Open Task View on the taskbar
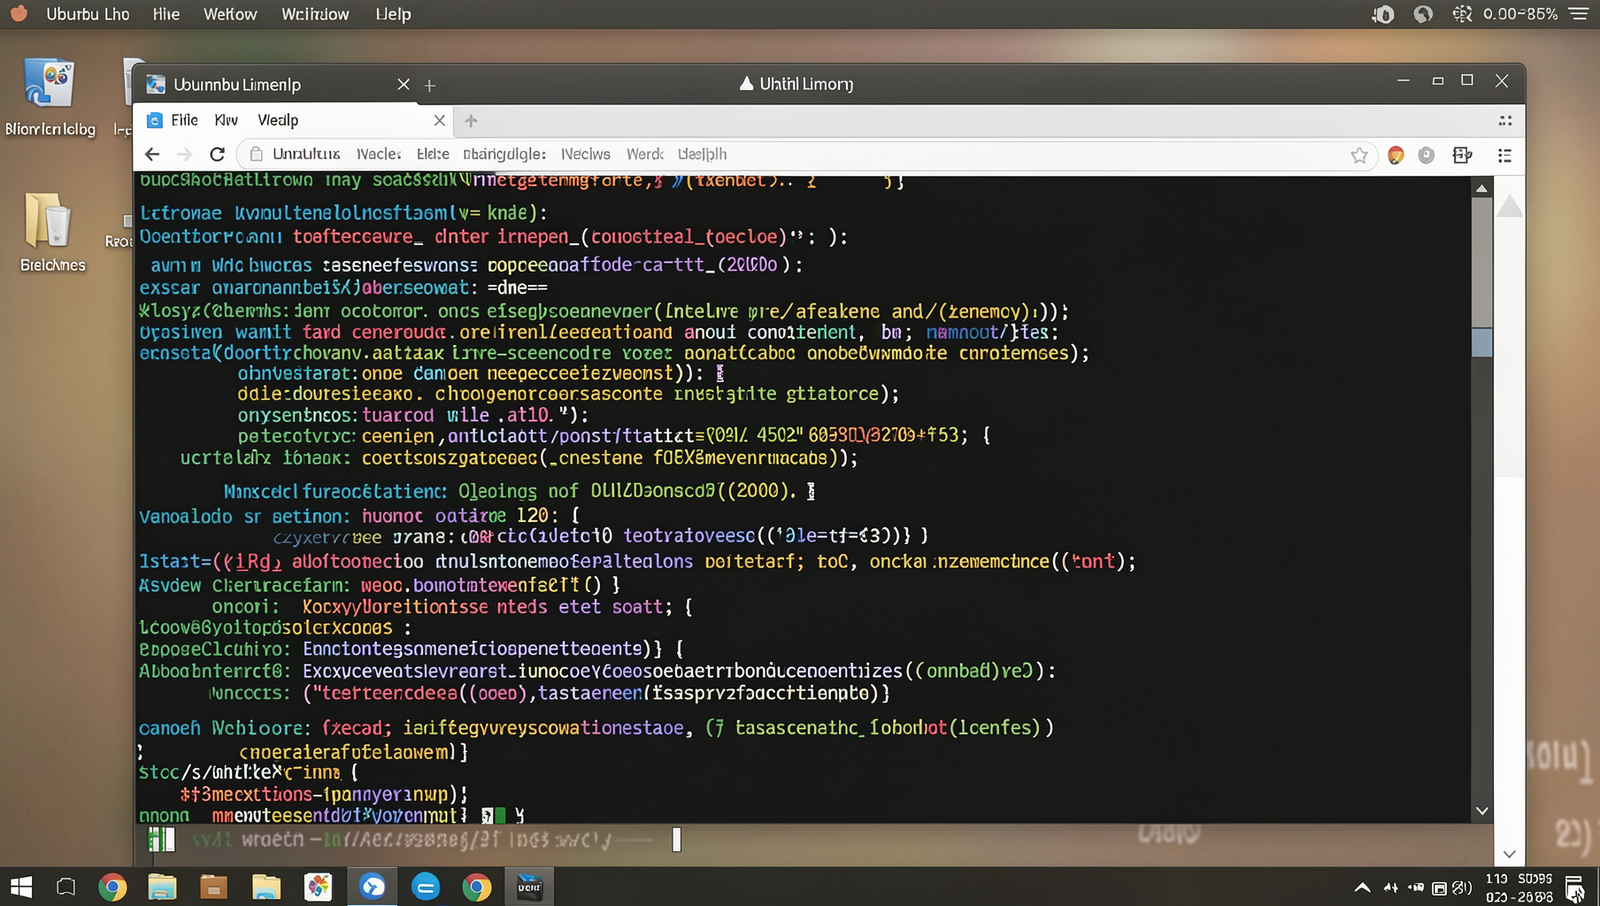 point(66,887)
